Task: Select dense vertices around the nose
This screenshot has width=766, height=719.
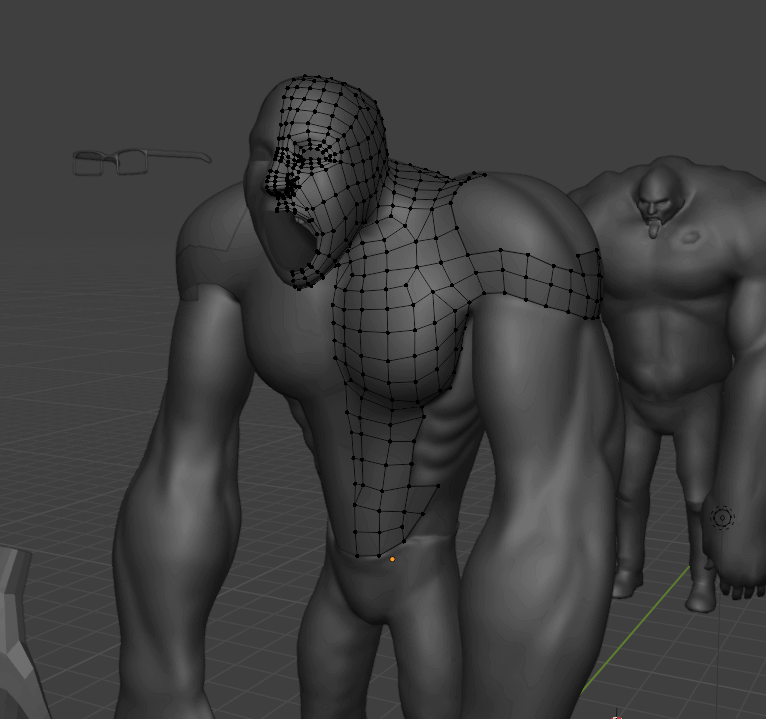Action: (283, 180)
